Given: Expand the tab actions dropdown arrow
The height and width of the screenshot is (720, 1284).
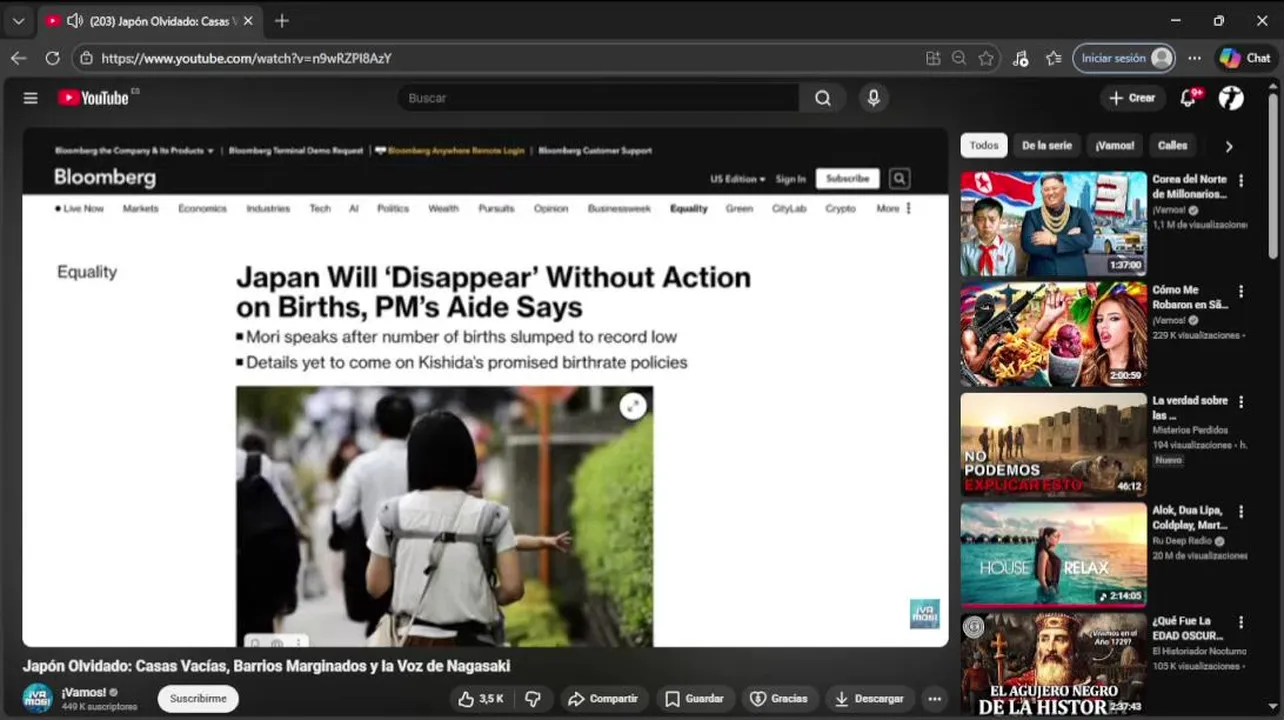Looking at the screenshot, I should [18, 21].
